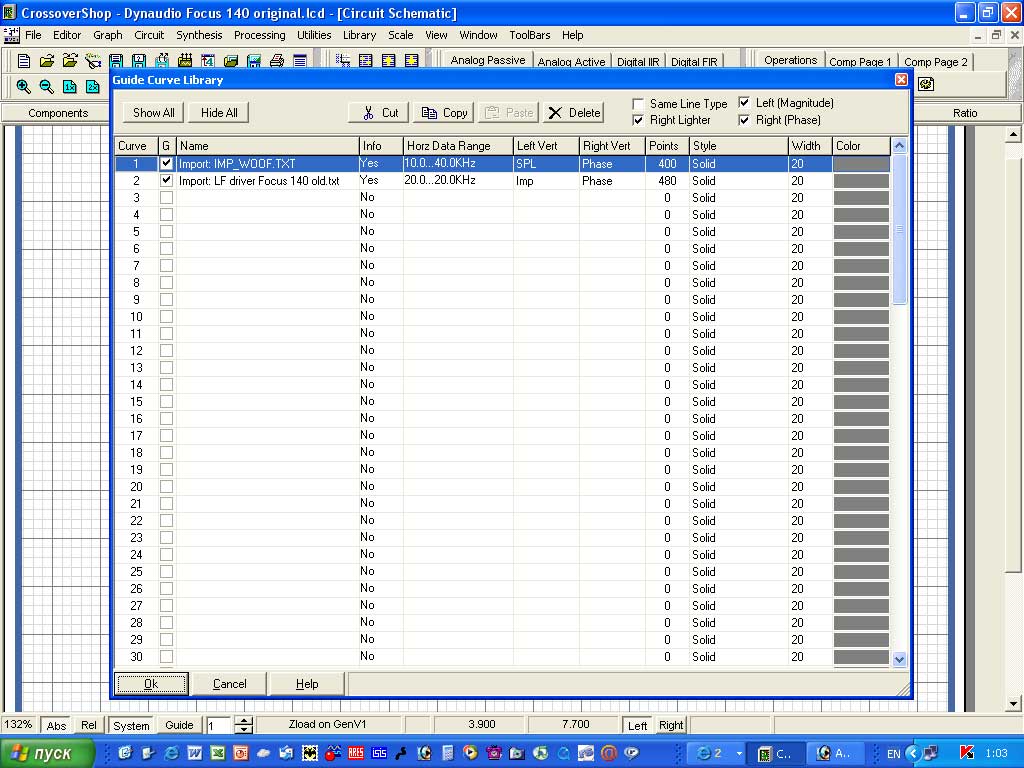Open the Synthesis menu

(199, 35)
